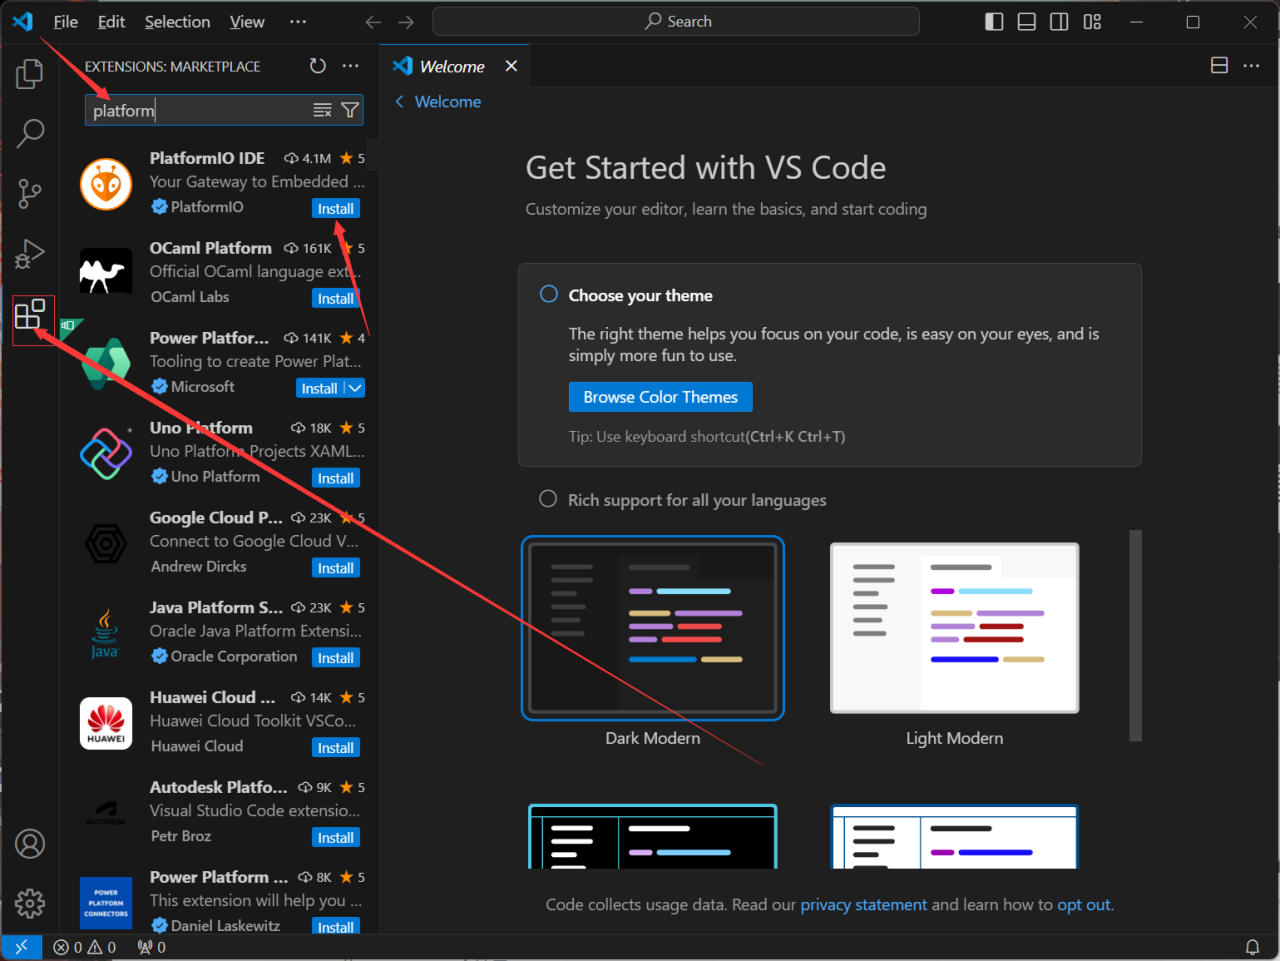The image size is (1280, 961).
Task: Install the OCaml Platform extension
Action: (x=336, y=298)
